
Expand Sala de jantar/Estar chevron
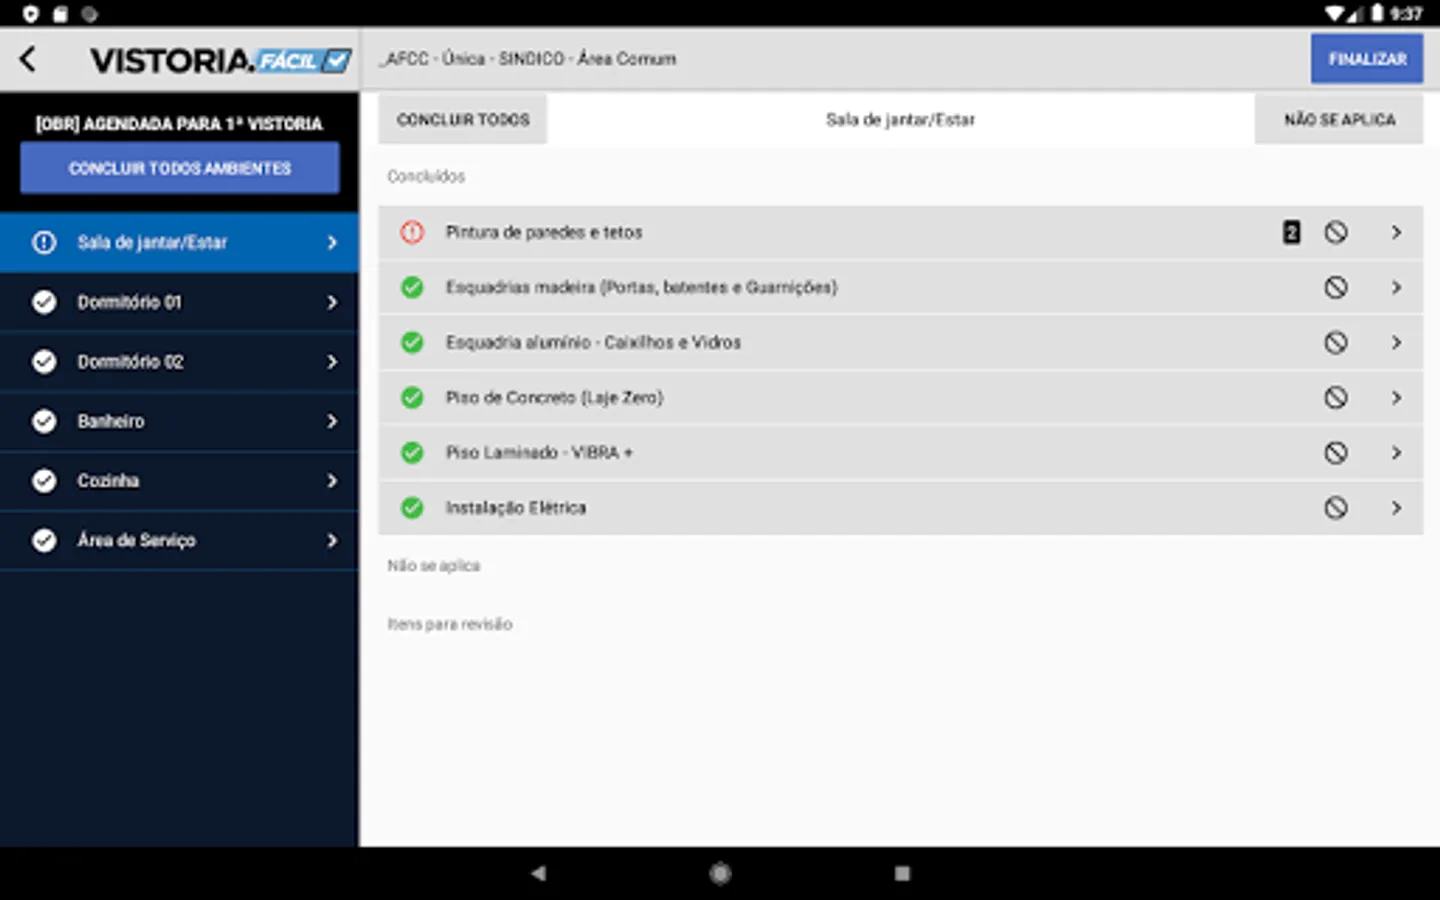(x=332, y=242)
